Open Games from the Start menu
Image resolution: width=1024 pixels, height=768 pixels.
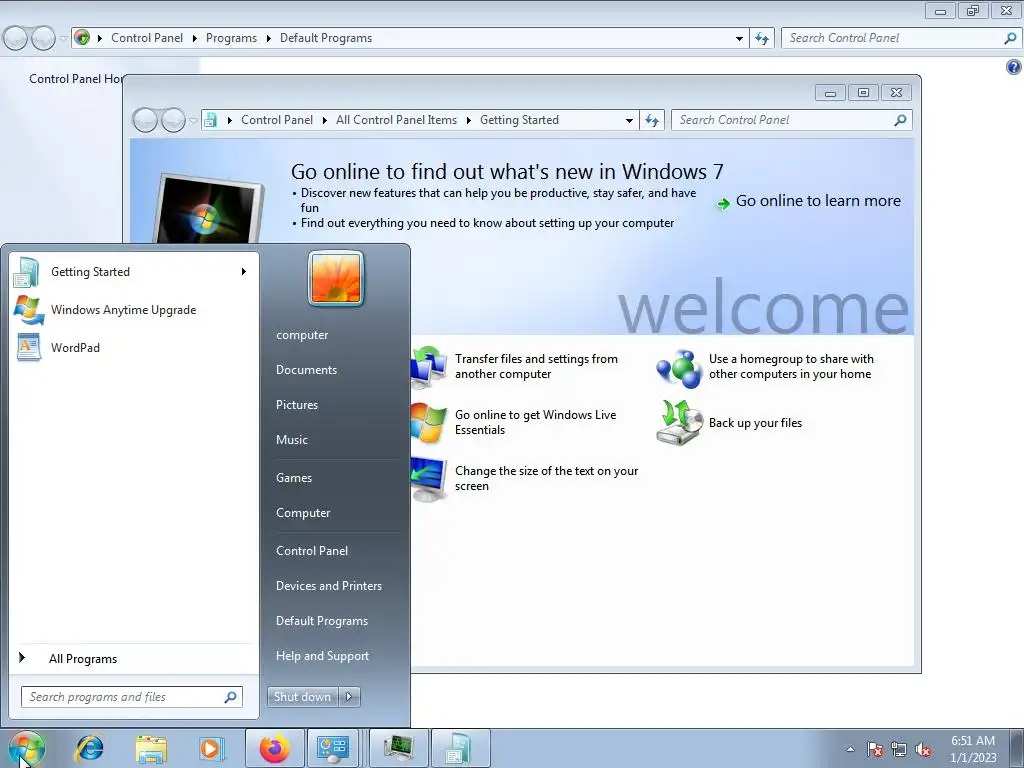(294, 477)
